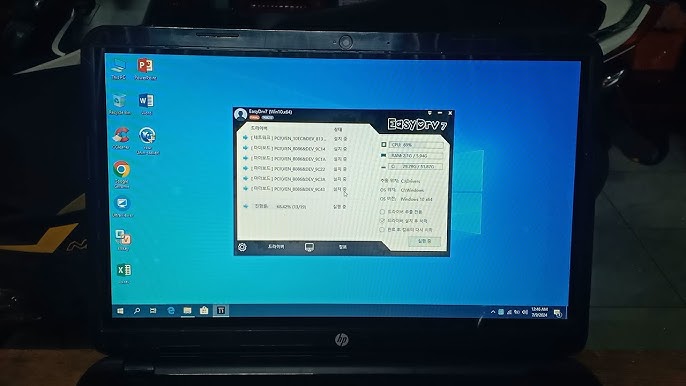Select the tab right of the monitor icon

pyautogui.click(x=342, y=247)
